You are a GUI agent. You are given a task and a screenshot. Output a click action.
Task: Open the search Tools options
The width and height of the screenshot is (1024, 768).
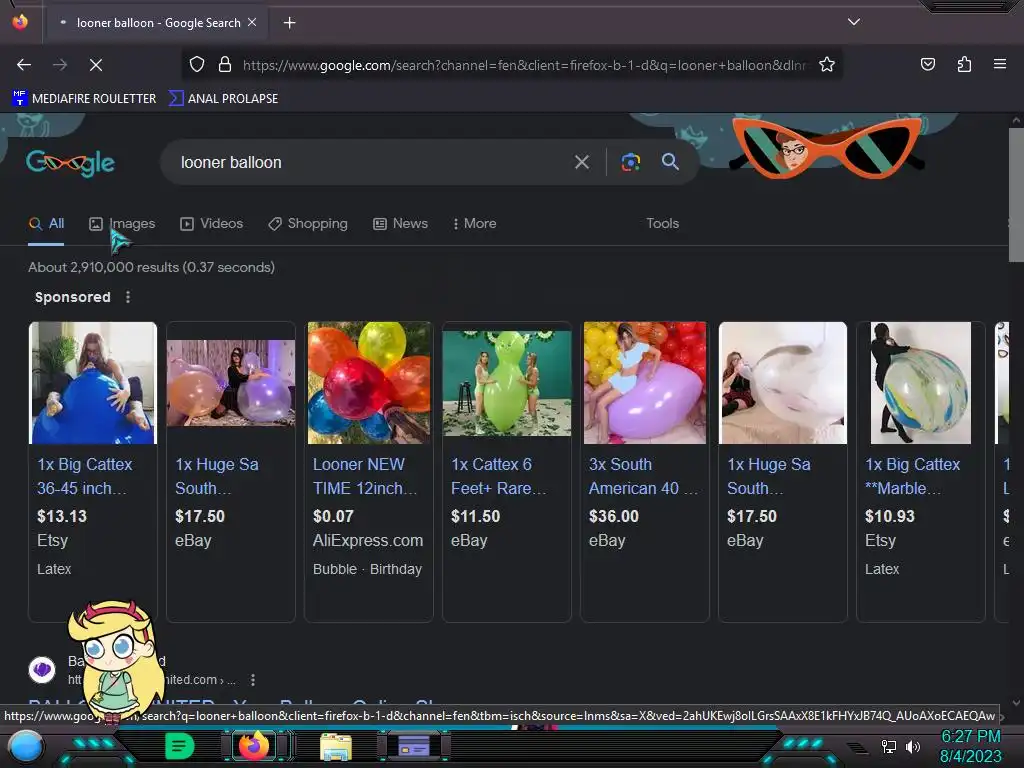pos(662,223)
